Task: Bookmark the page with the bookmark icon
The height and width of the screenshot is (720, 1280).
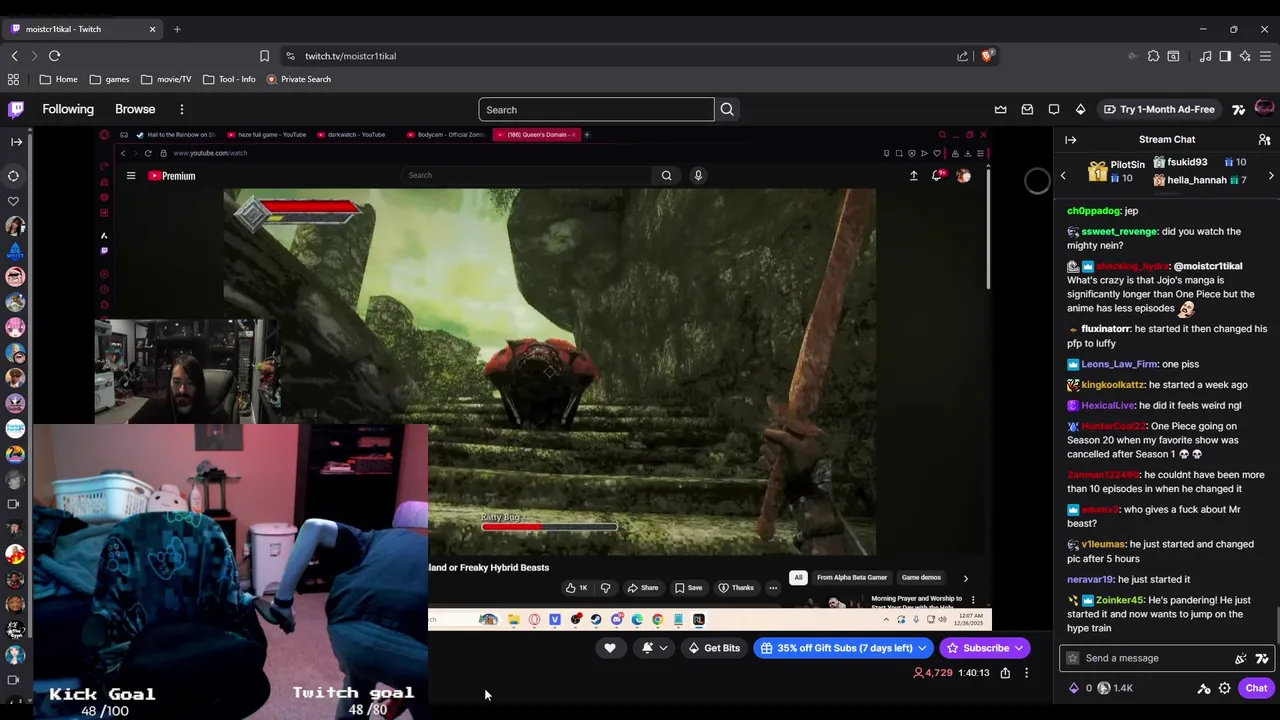Action: coord(264,56)
